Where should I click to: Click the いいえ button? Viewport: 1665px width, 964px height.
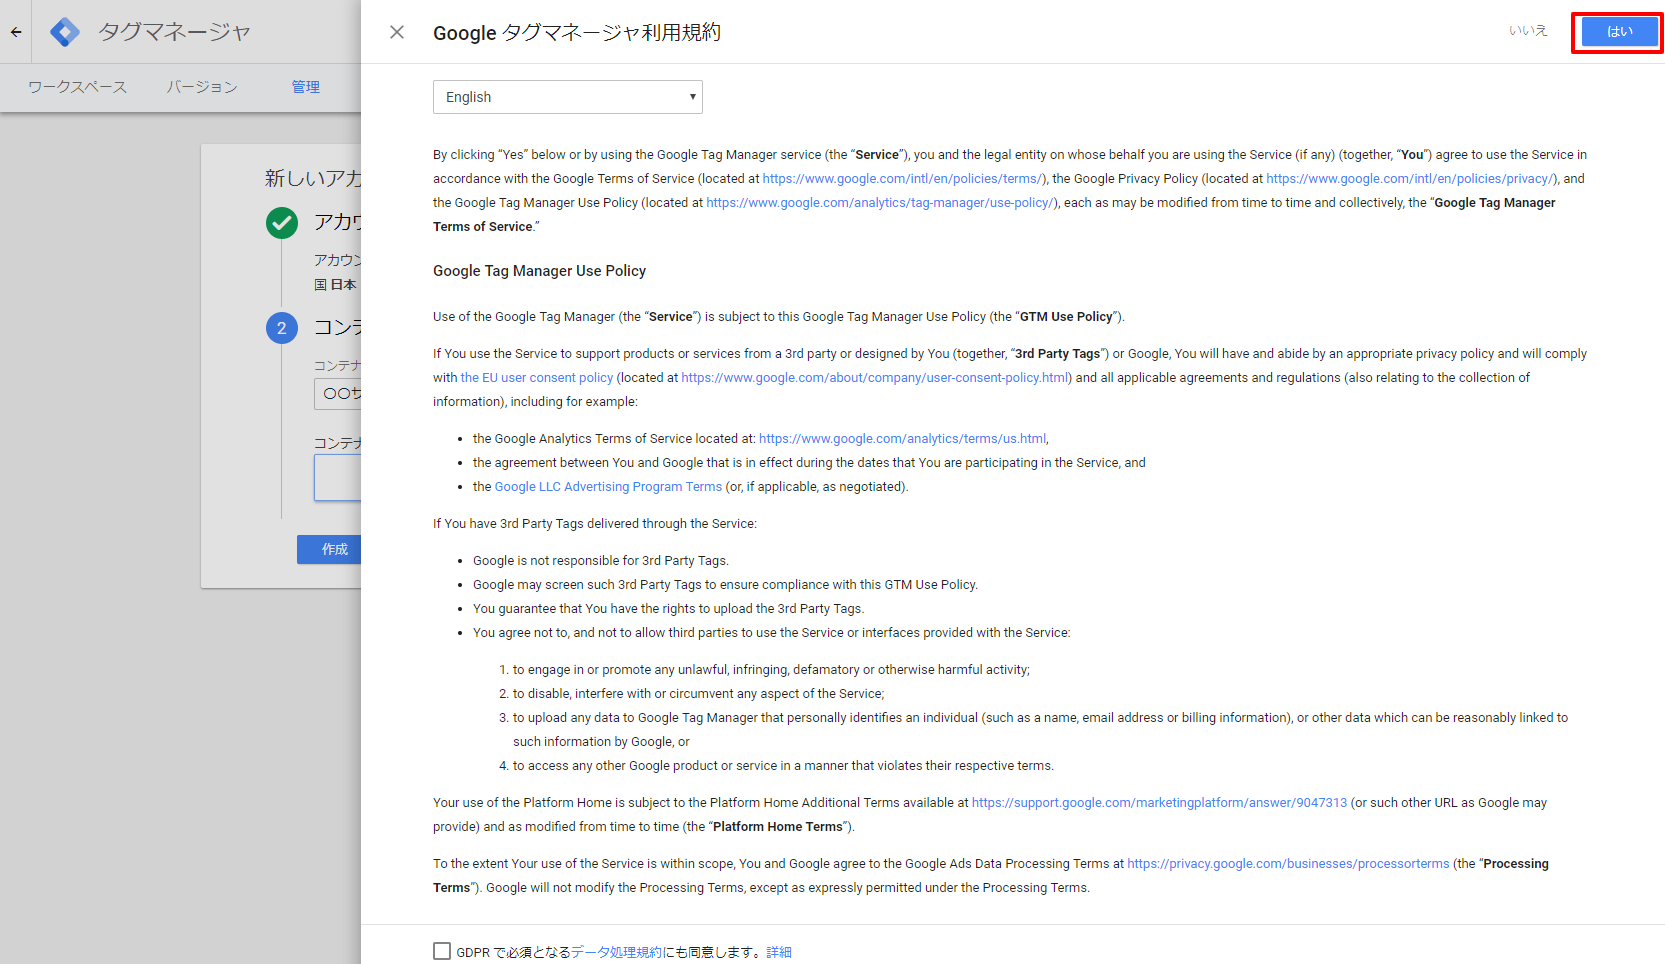tap(1528, 31)
